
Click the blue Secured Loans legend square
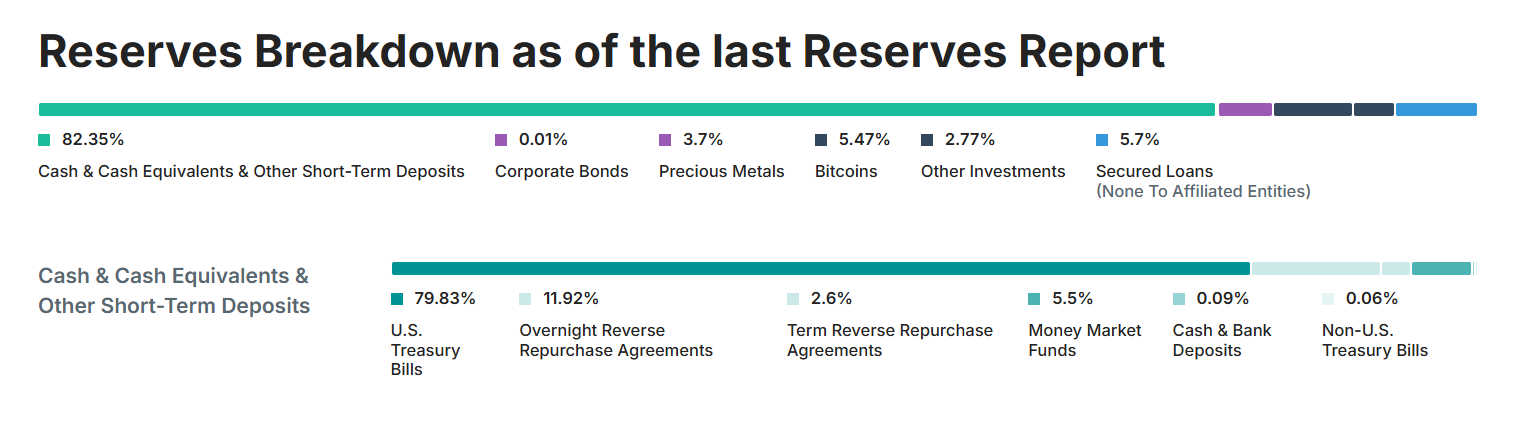(1102, 140)
